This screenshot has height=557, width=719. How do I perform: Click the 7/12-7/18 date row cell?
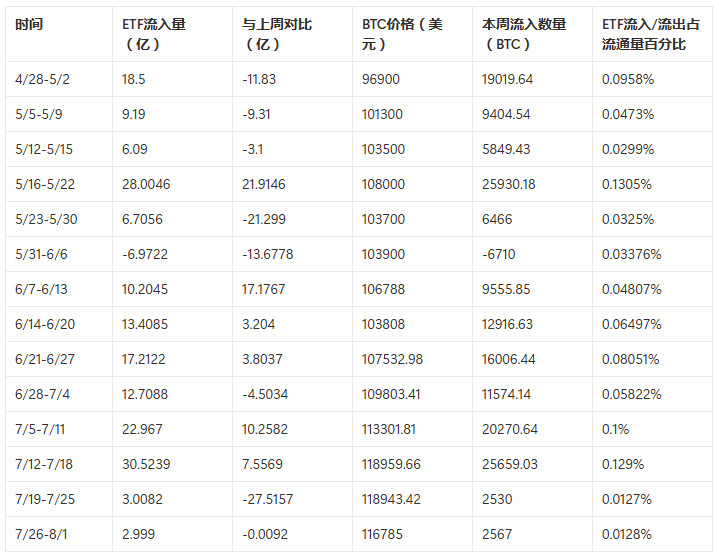pos(44,464)
